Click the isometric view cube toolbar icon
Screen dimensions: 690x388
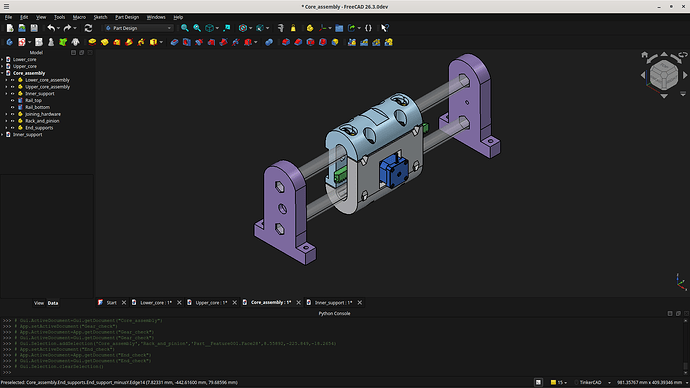coord(209,28)
